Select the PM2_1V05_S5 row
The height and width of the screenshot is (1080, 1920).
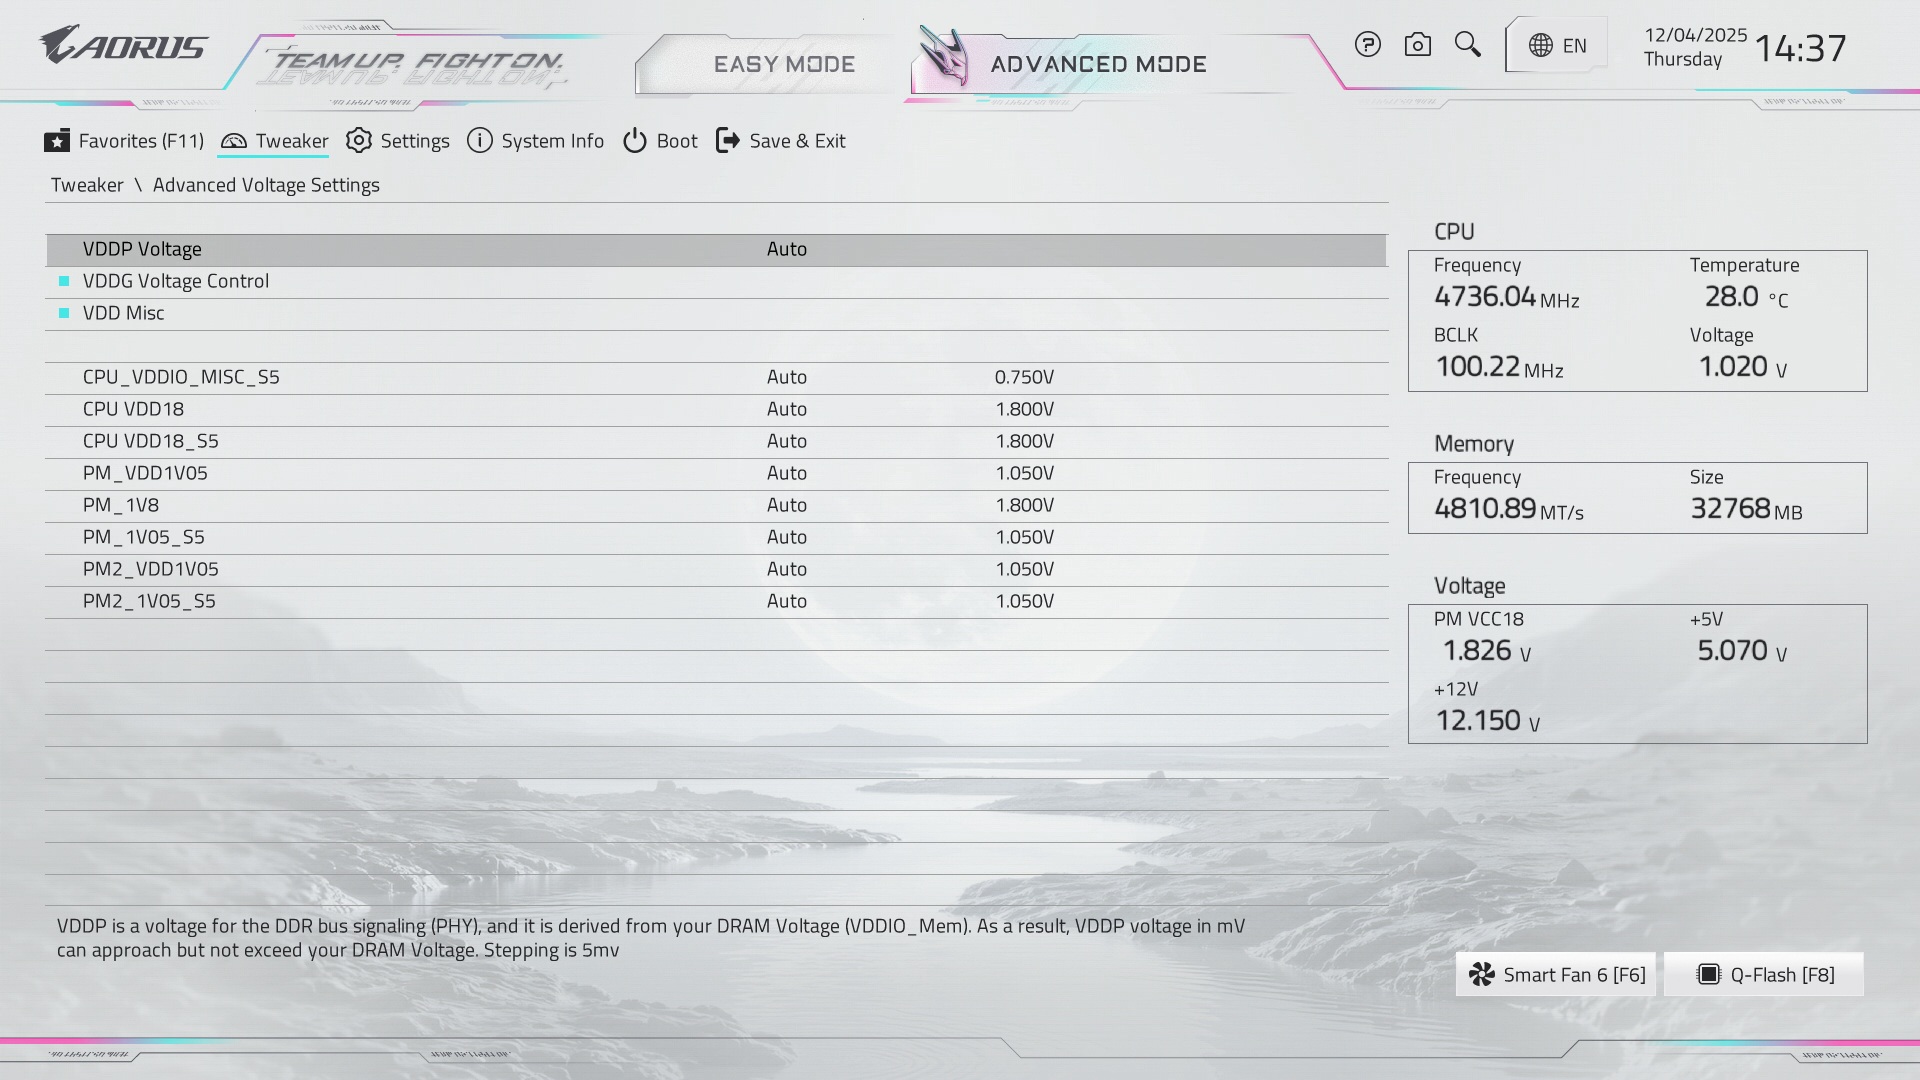coord(149,601)
